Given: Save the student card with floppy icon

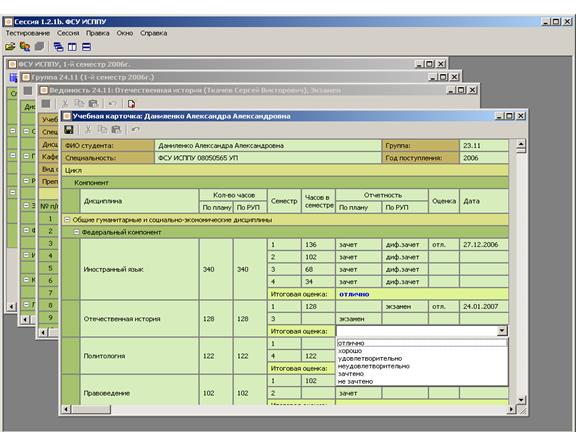Looking at the screenshot, I should 69,129.
